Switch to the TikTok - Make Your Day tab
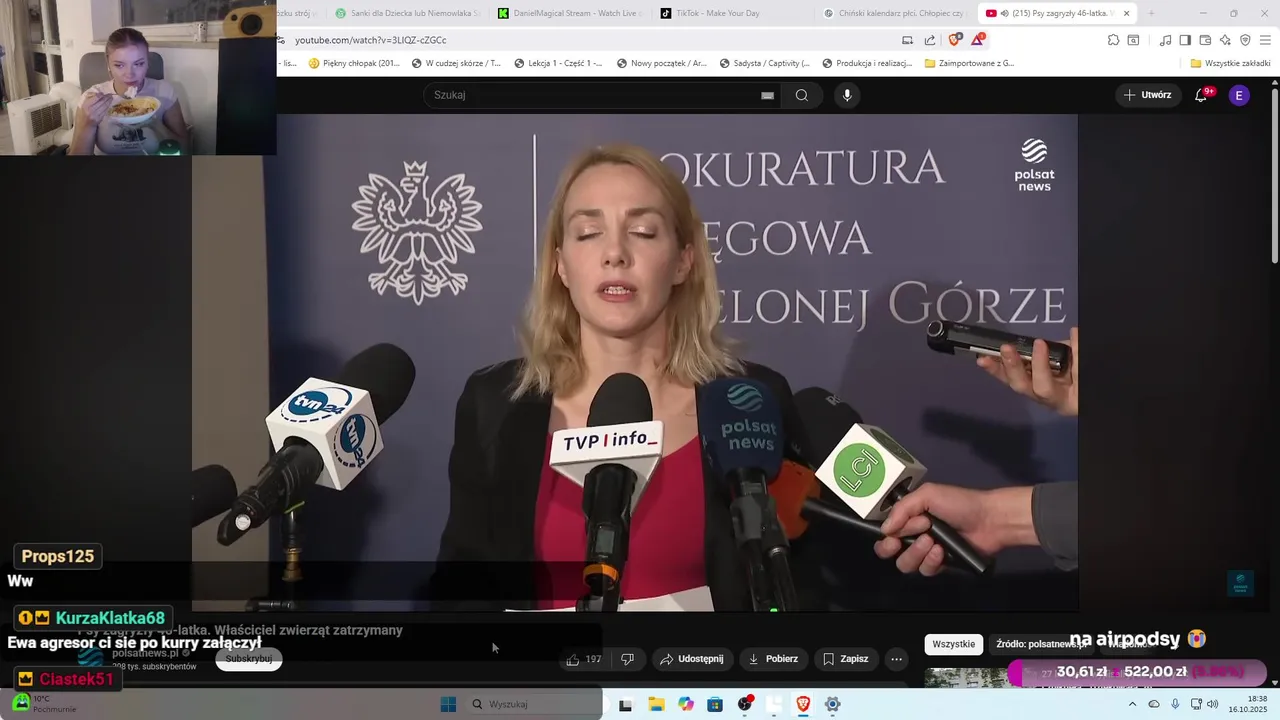The image size is (1280, 720). point(731,13)
